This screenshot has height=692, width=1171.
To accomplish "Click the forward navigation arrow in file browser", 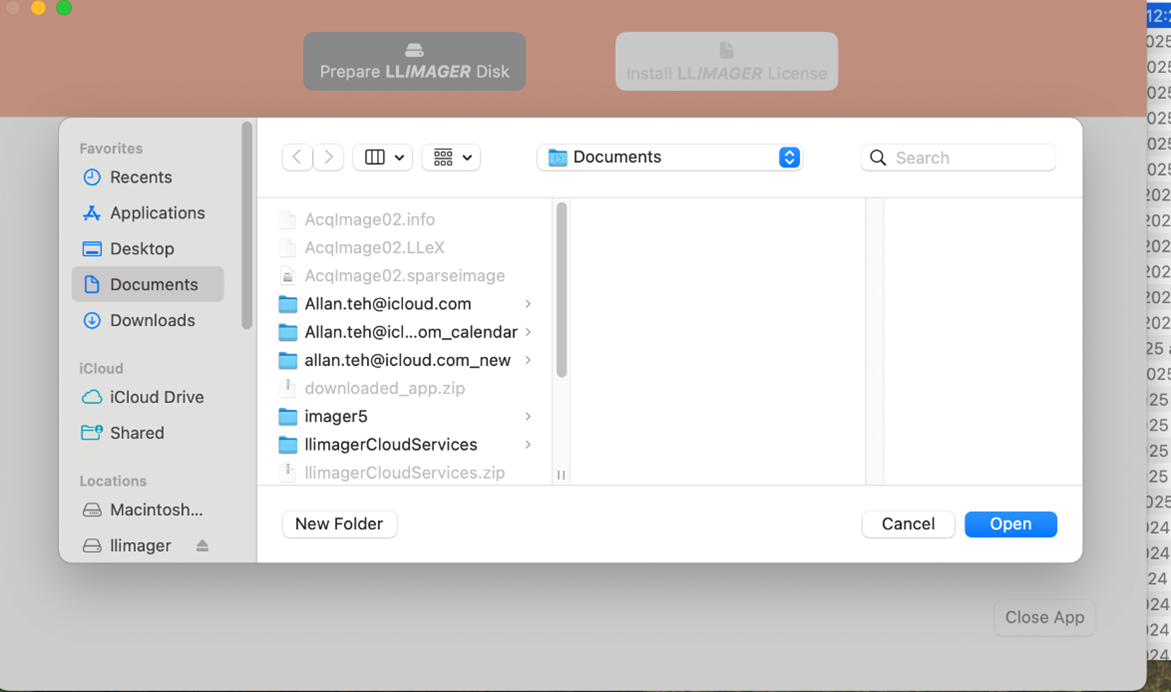I will click(328, 156).
